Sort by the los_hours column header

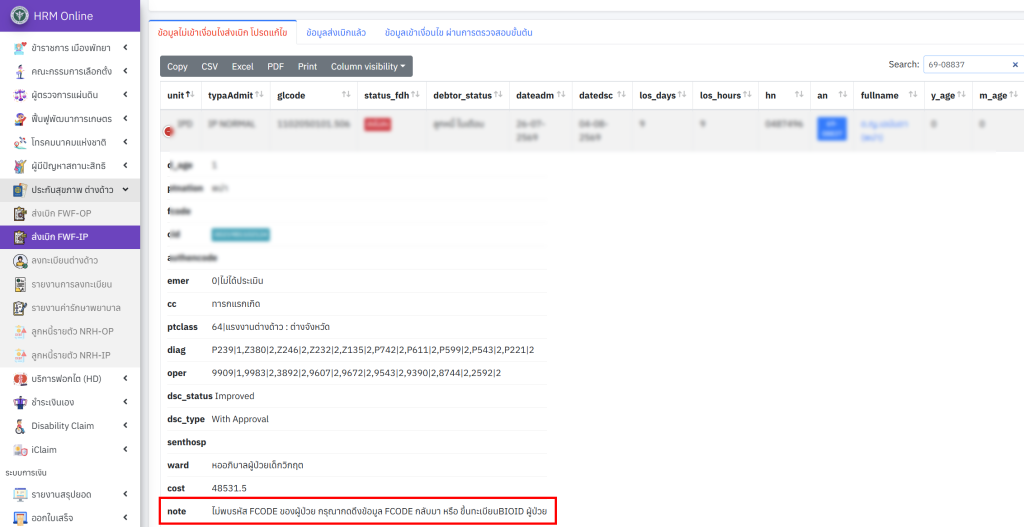point(725,95)
